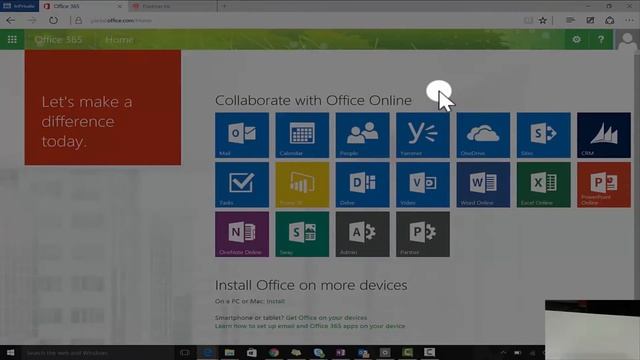Open Chrome from the taskbar
The height and width of the screenshot is (360, 640).
274,353
